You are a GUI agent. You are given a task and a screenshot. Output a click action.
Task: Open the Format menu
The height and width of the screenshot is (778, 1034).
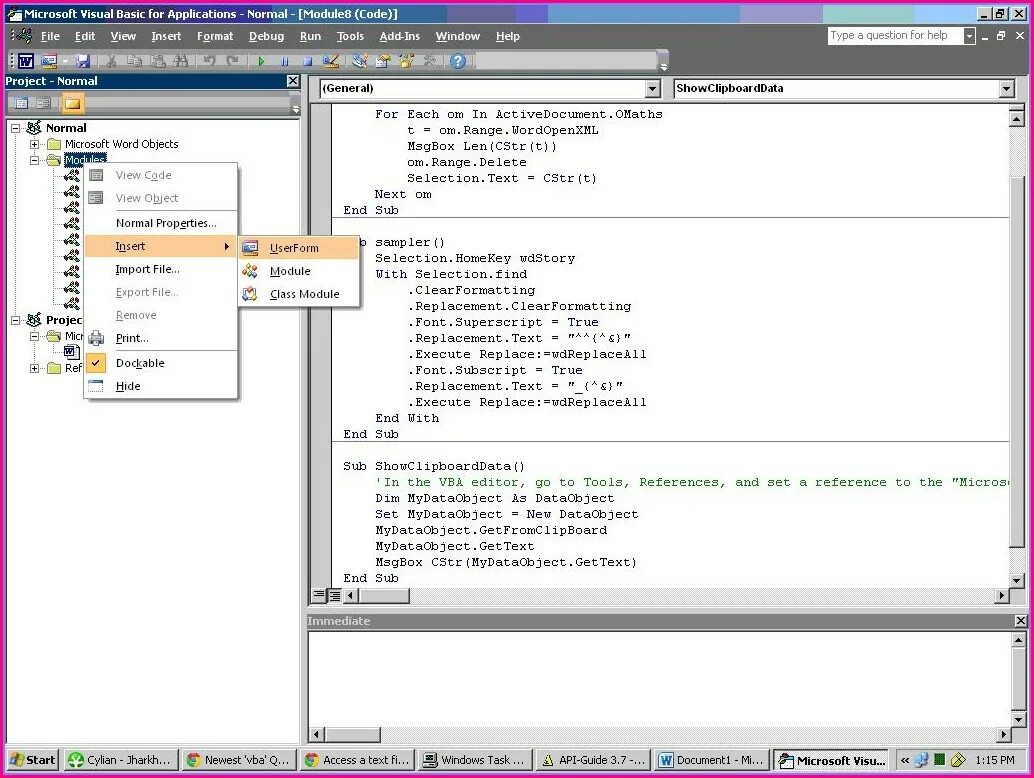[x=215, y=36]
